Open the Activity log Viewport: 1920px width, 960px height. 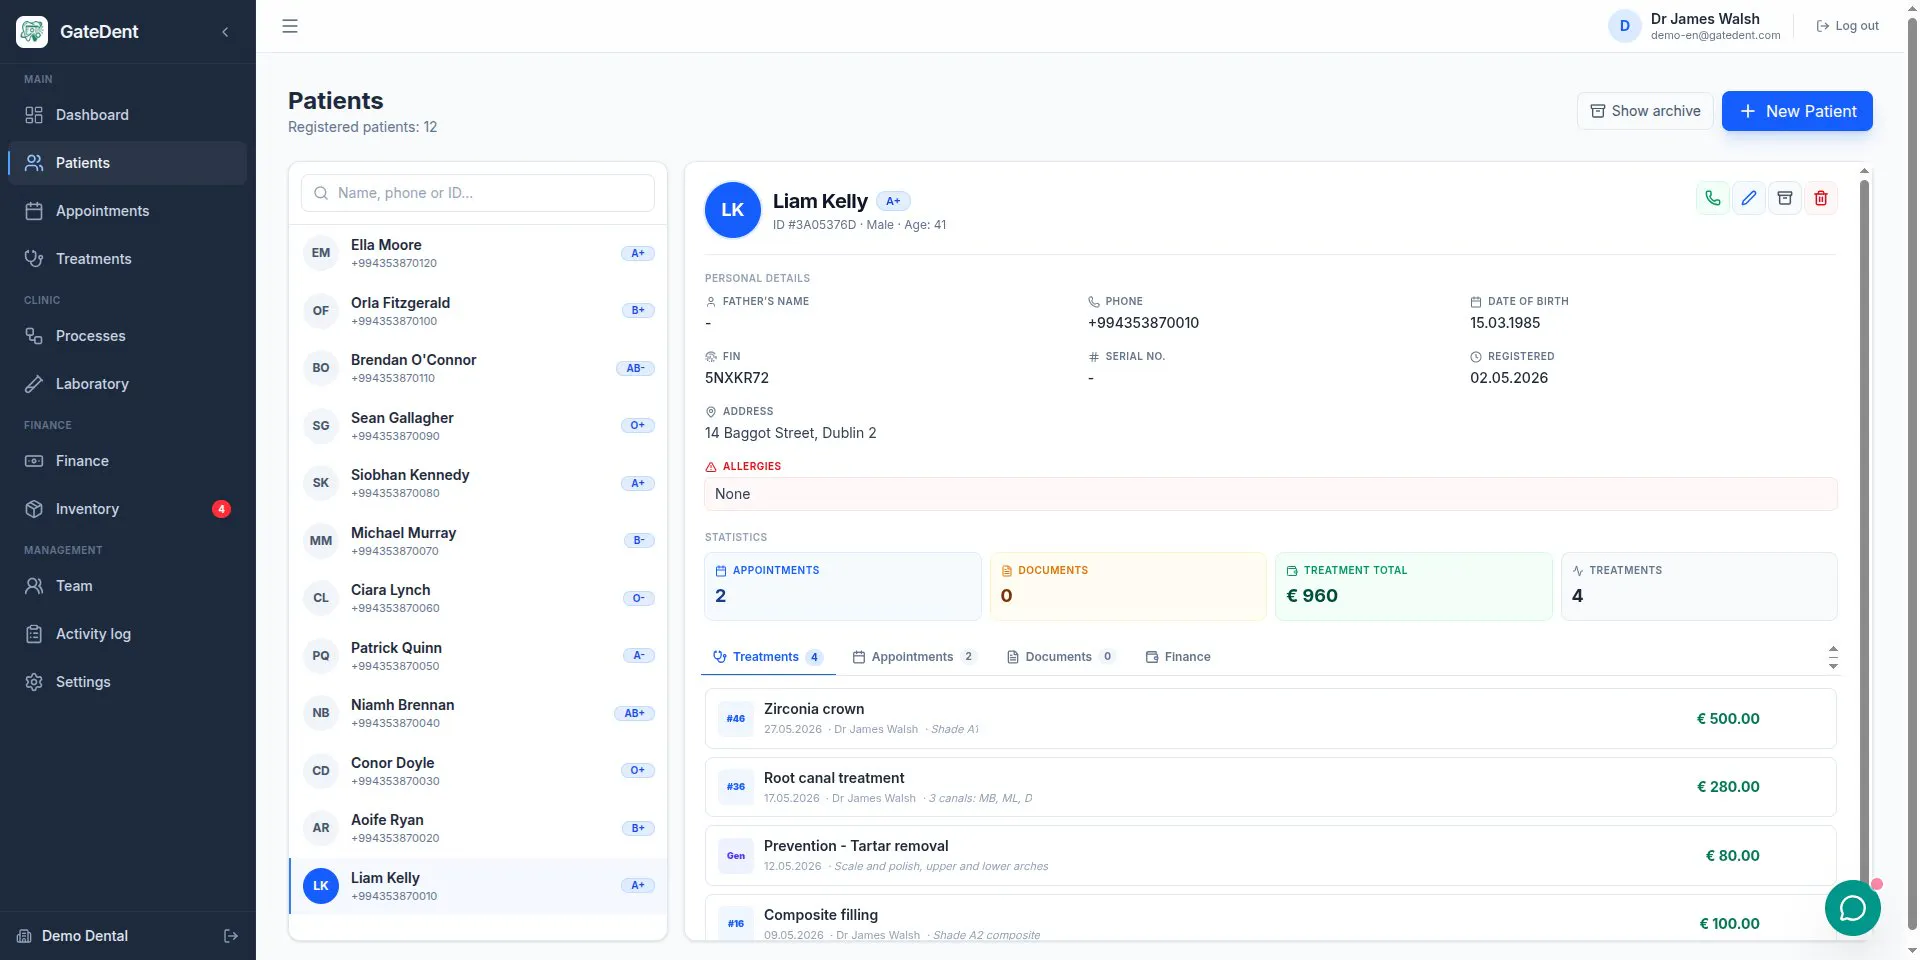point(127,634)
